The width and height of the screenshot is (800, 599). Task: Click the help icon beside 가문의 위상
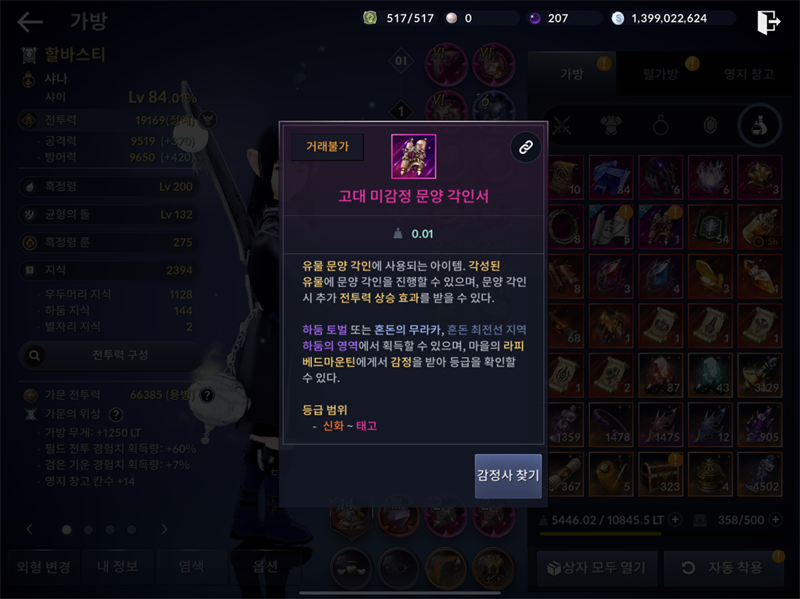pos(116,414)
